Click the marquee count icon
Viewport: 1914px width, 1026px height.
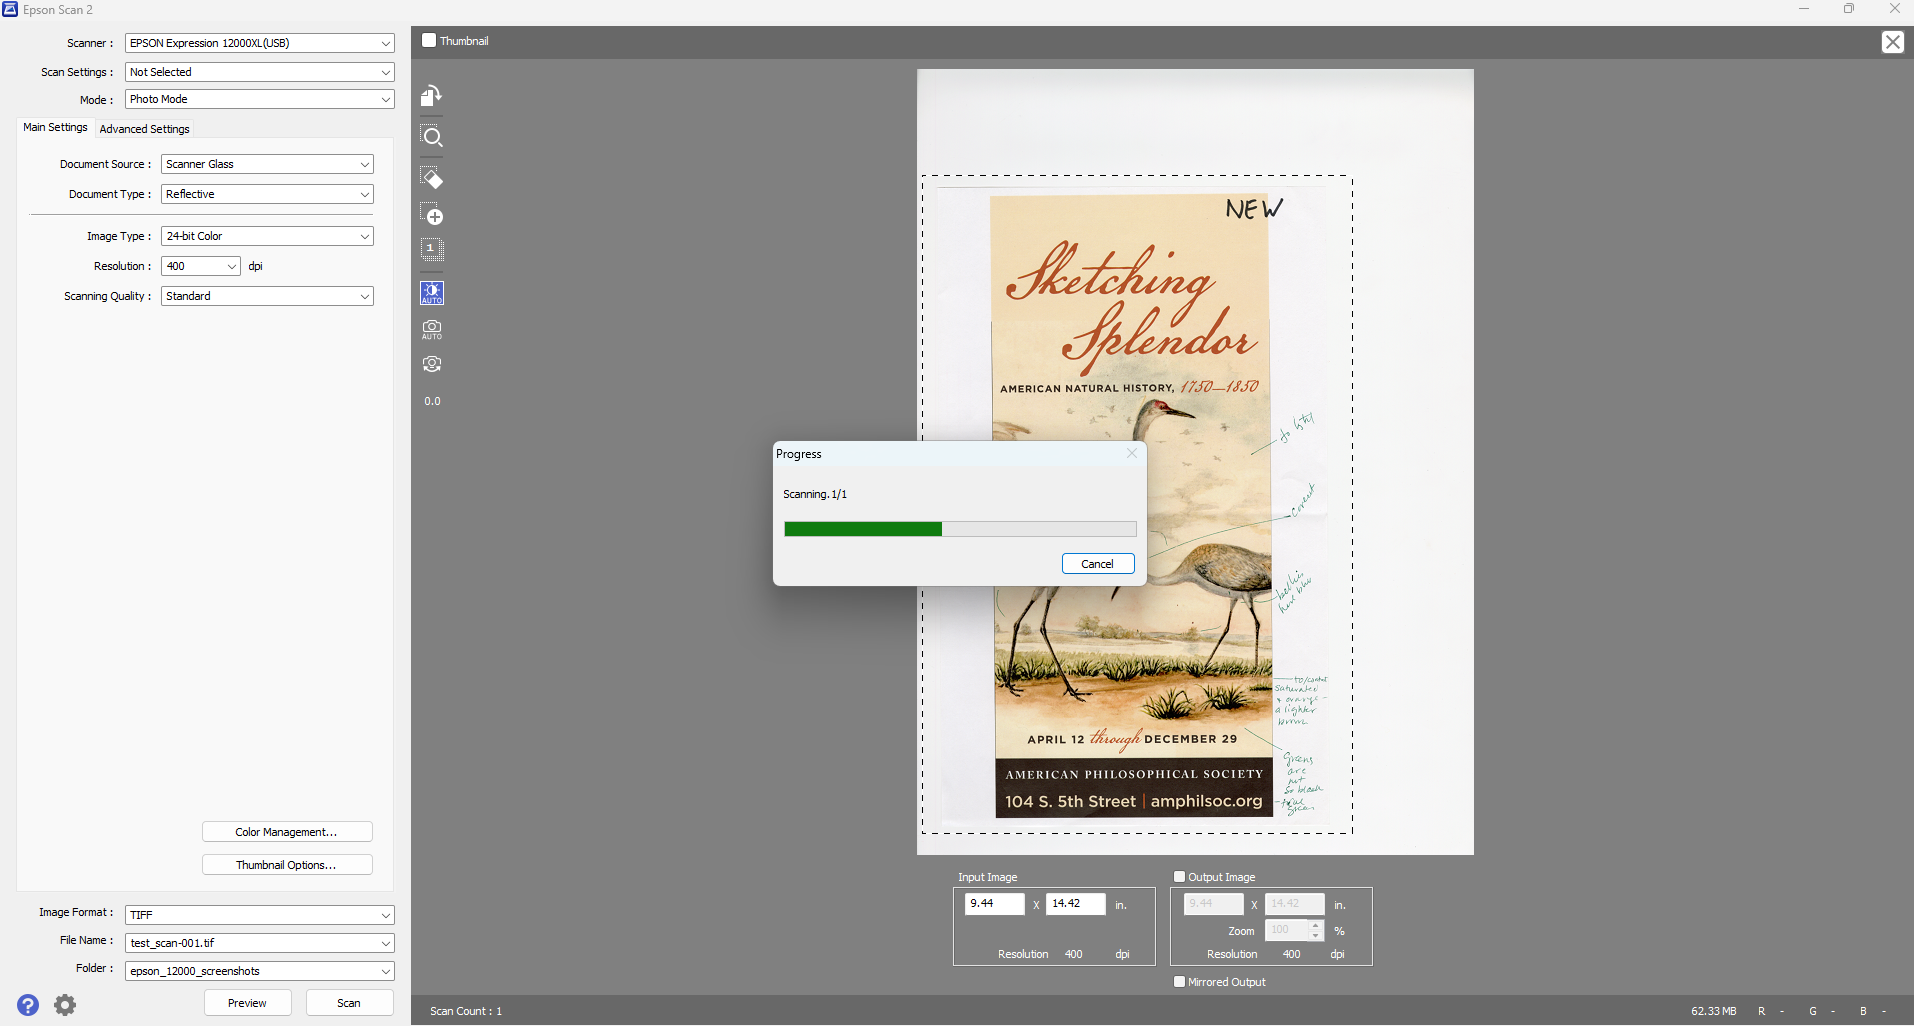point(432,249)
